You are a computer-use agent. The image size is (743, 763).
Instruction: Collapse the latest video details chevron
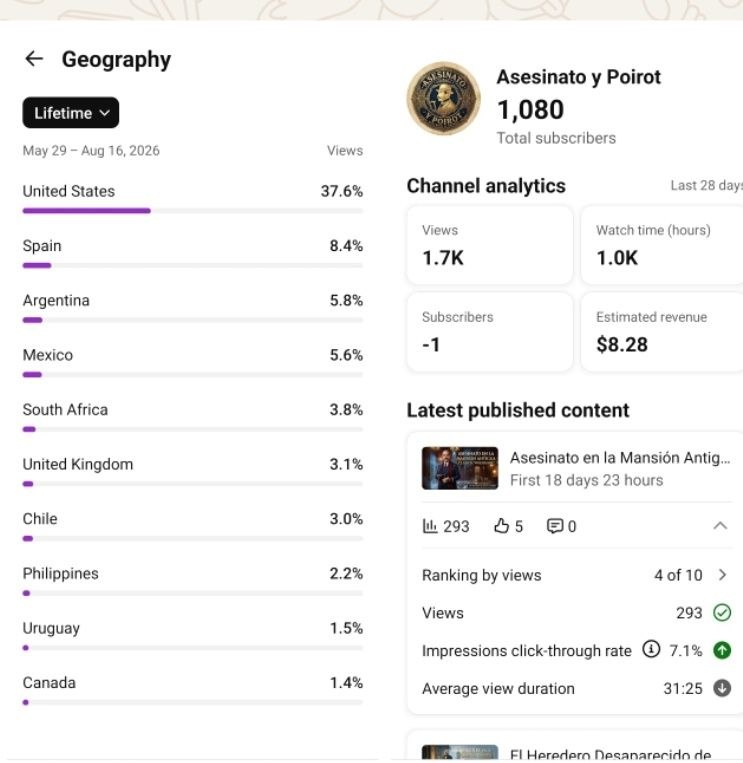coord(720,526)
